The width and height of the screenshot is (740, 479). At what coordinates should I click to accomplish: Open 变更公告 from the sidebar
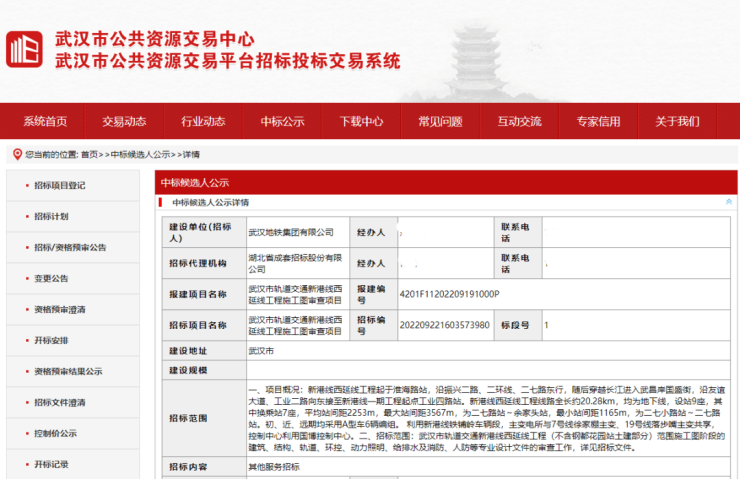click(x=51, y=278)
